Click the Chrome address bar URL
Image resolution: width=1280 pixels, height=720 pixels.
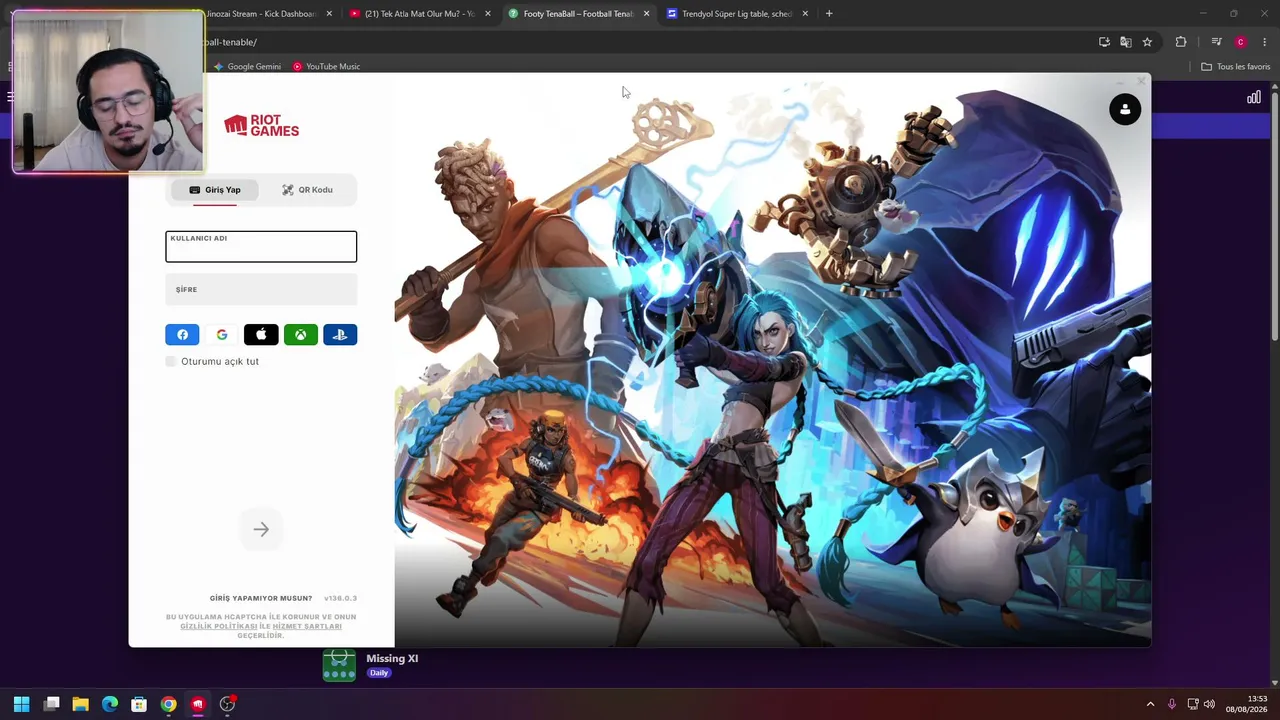coord(231,42)
